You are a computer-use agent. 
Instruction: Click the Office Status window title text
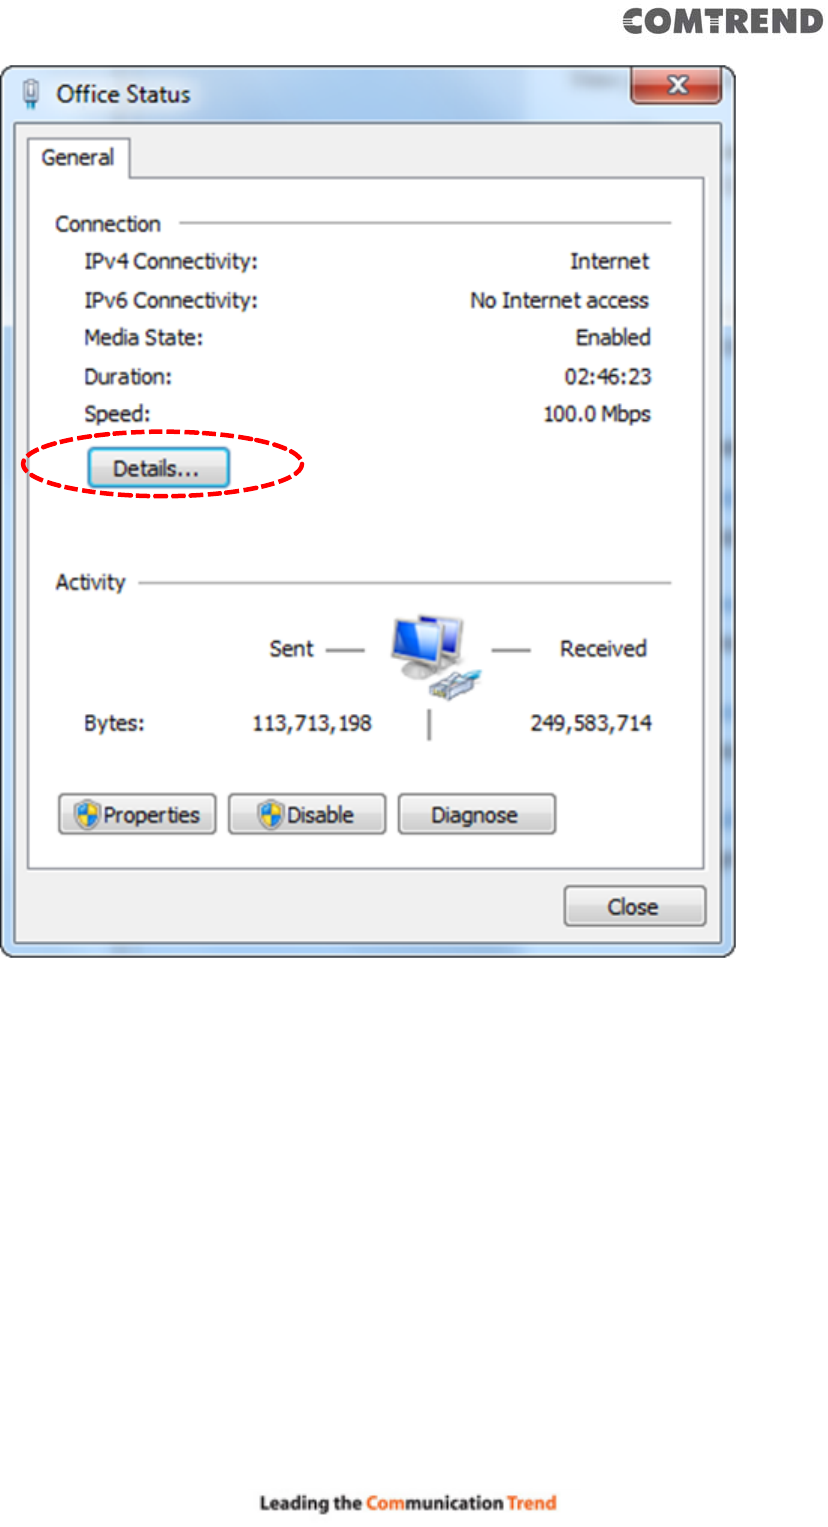[123, 95]
